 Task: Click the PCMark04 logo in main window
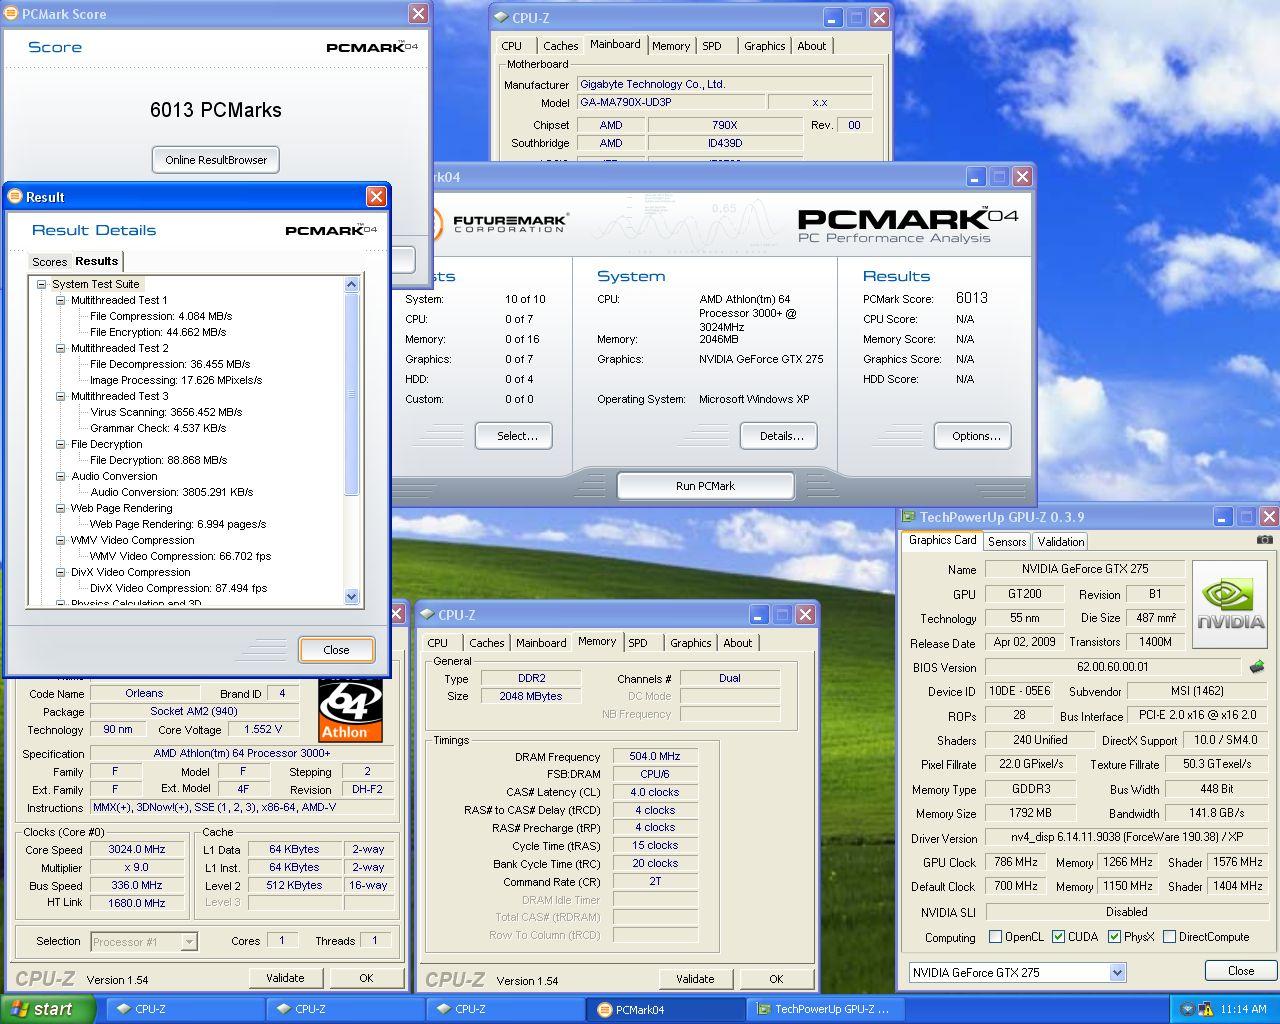(907, 225)
